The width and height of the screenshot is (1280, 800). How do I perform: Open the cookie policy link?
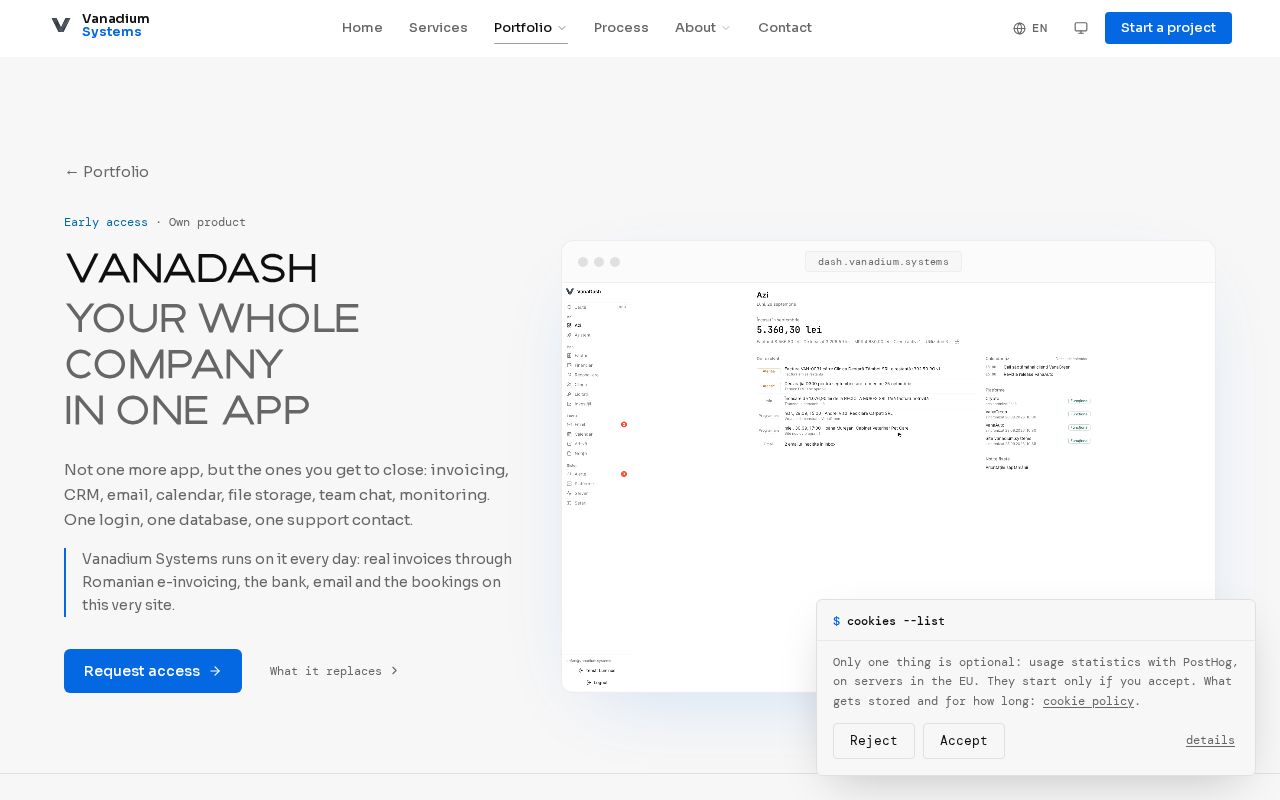[x=1088, y=701]
